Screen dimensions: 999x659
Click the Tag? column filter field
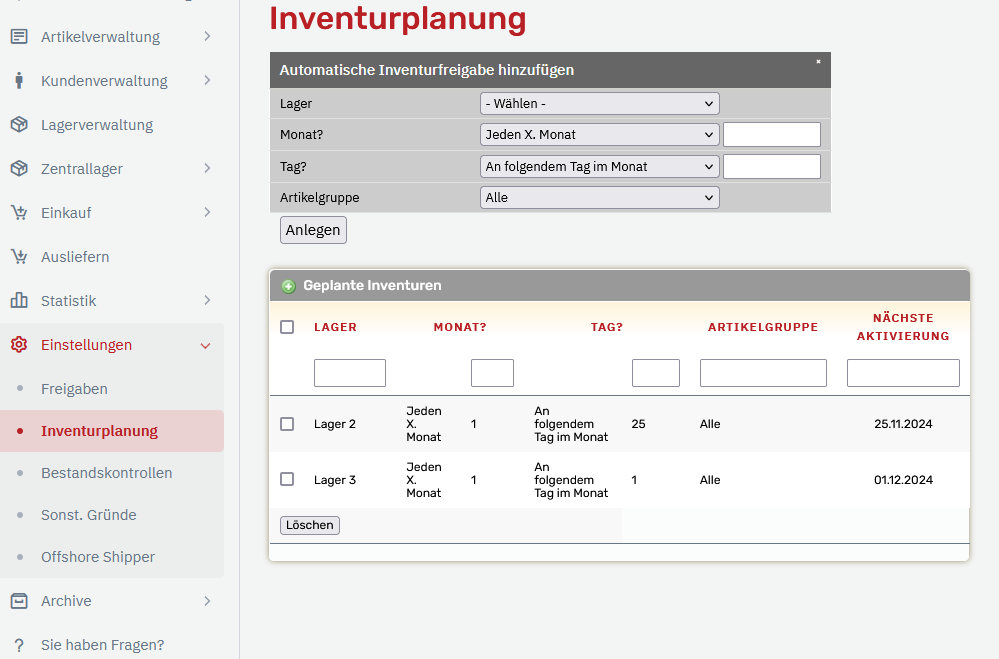(656, 373)
